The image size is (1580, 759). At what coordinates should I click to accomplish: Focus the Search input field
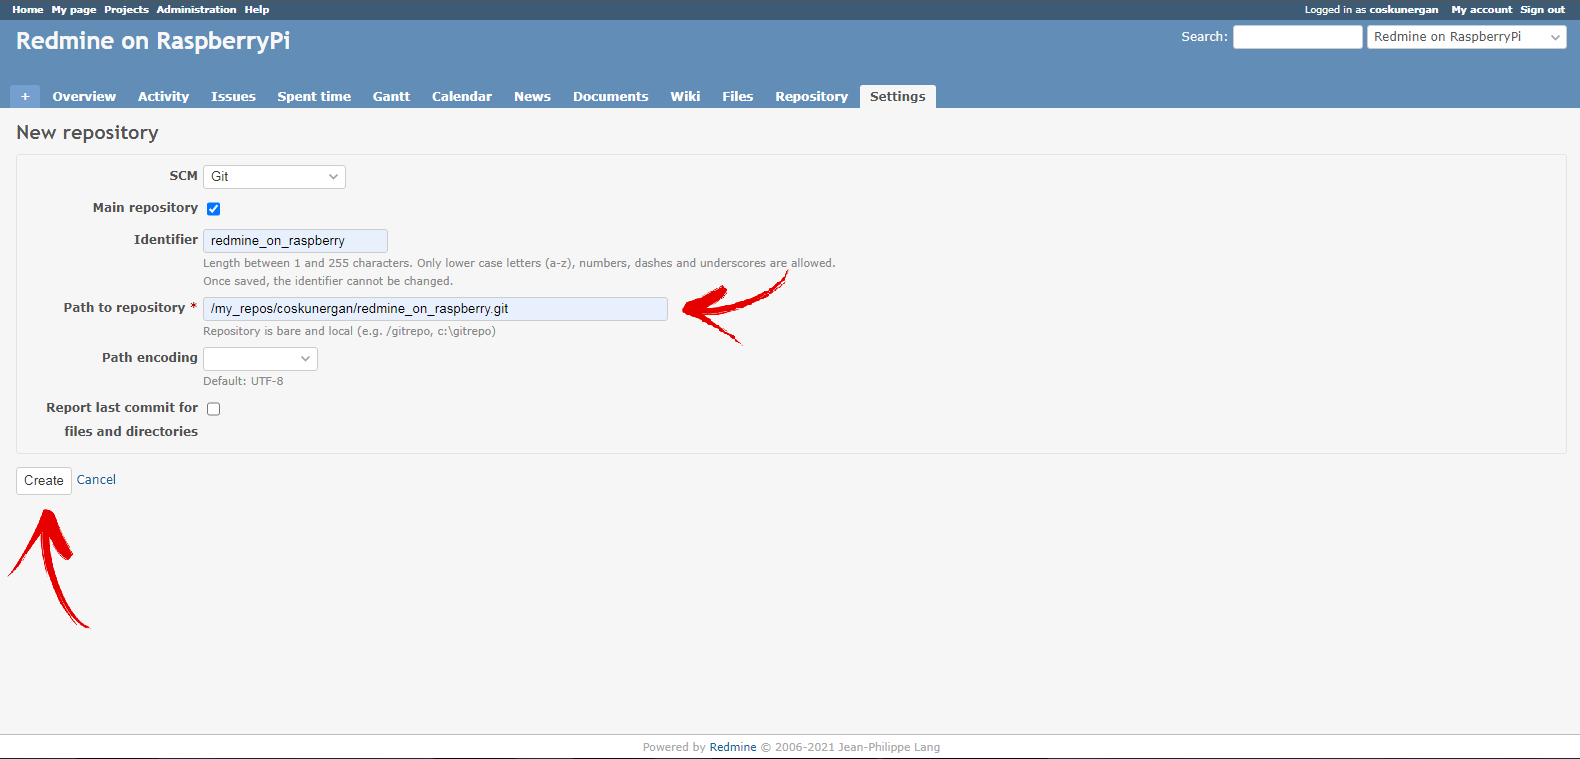[x=1297, y=37]
